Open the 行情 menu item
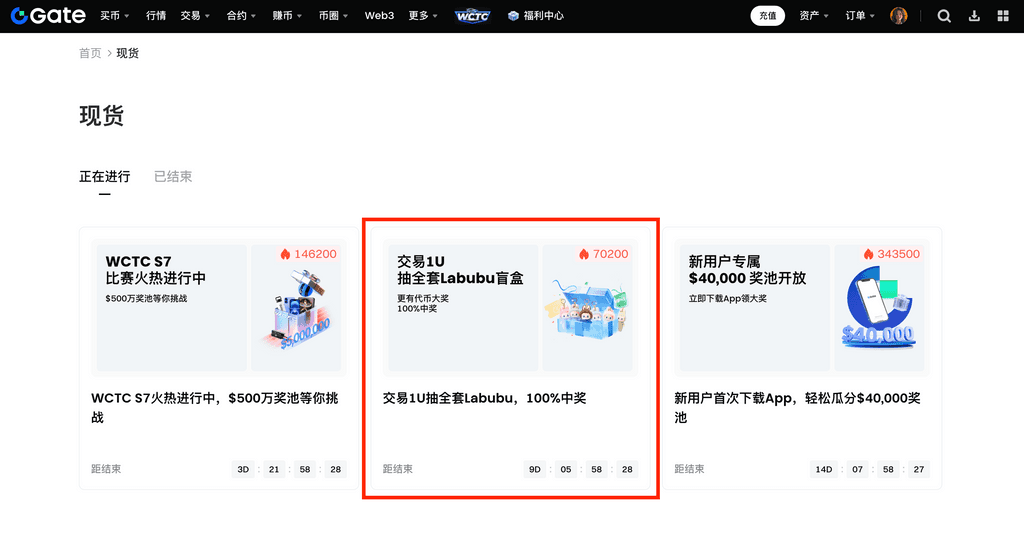The image size is (1024, 536). point(156,16)
